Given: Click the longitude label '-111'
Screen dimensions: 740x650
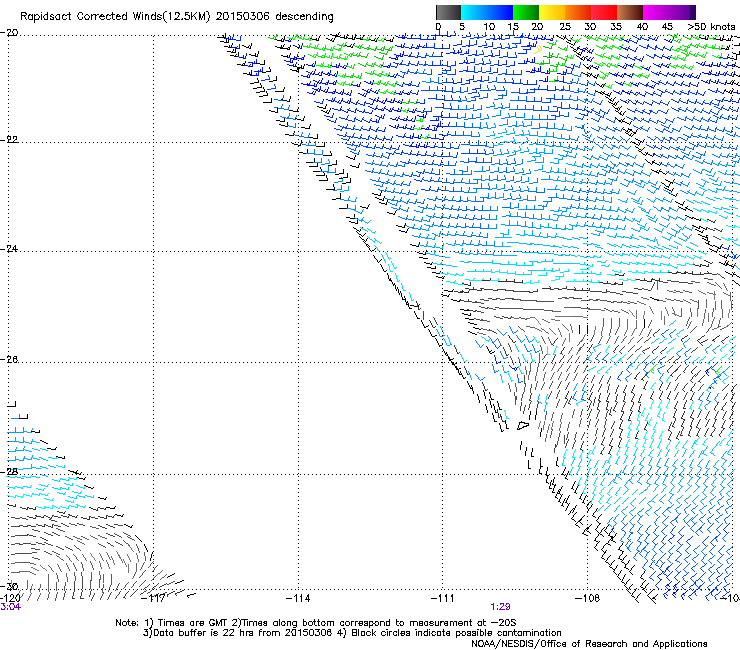Looking at the screenshot, I should tap(443, 598).
